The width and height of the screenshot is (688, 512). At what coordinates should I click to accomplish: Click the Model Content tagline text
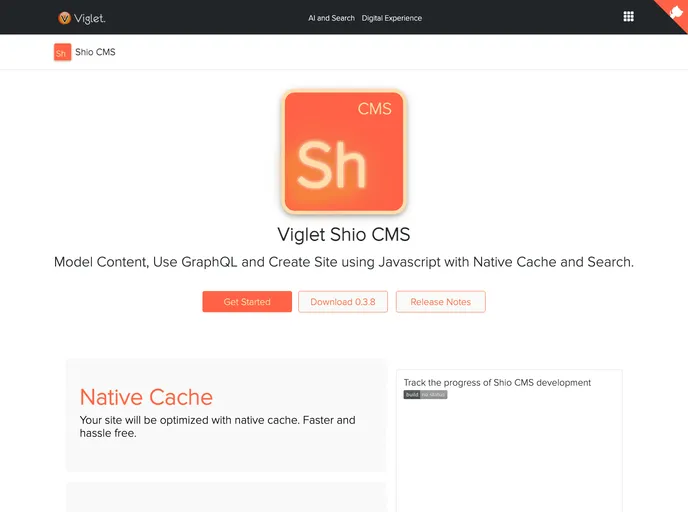click(x=344, y=262)
